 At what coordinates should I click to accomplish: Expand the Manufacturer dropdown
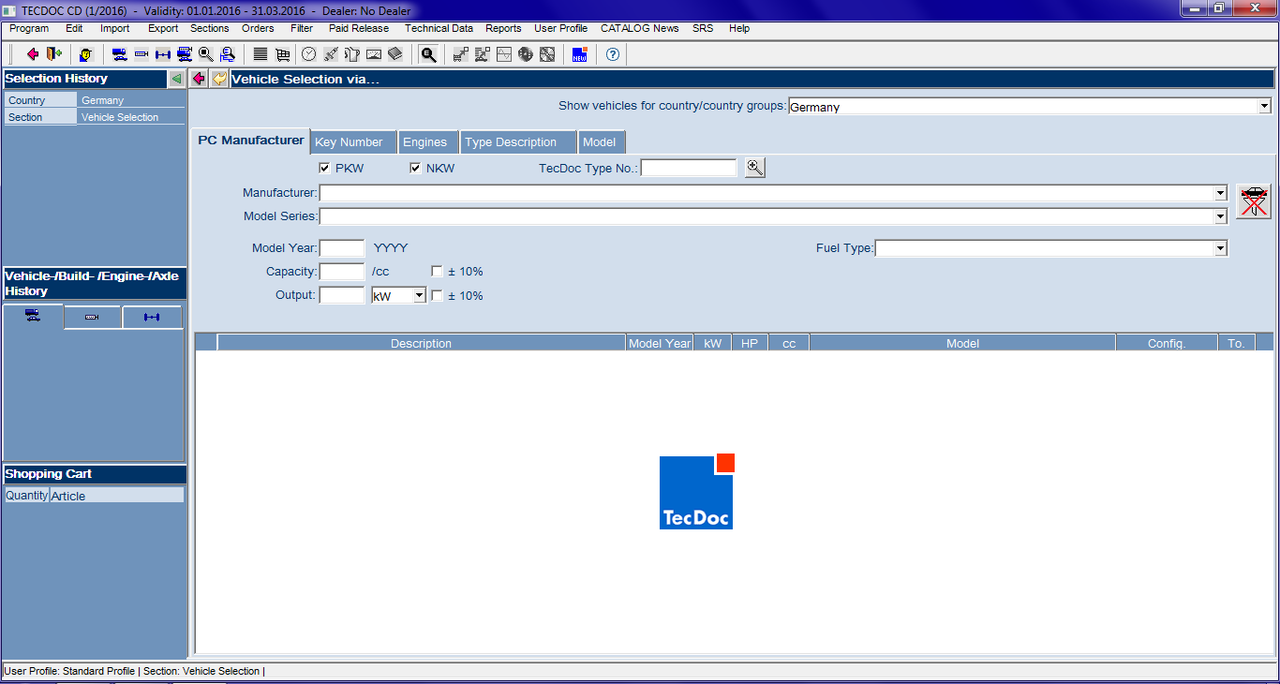1220,193
